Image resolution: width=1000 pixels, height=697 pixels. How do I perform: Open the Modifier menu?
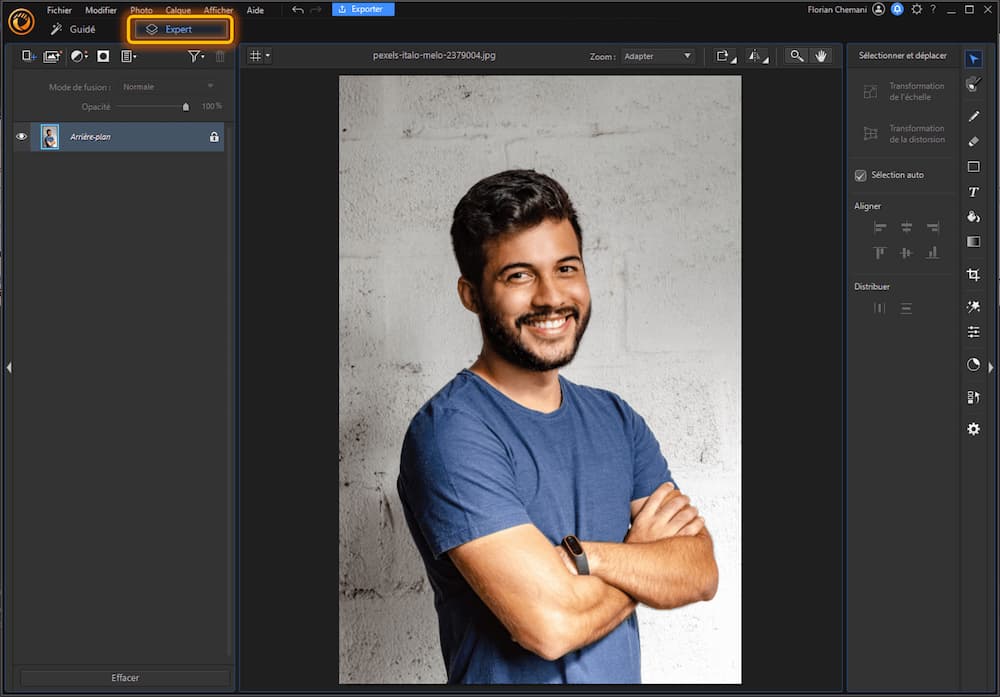(x=101, y=10)
